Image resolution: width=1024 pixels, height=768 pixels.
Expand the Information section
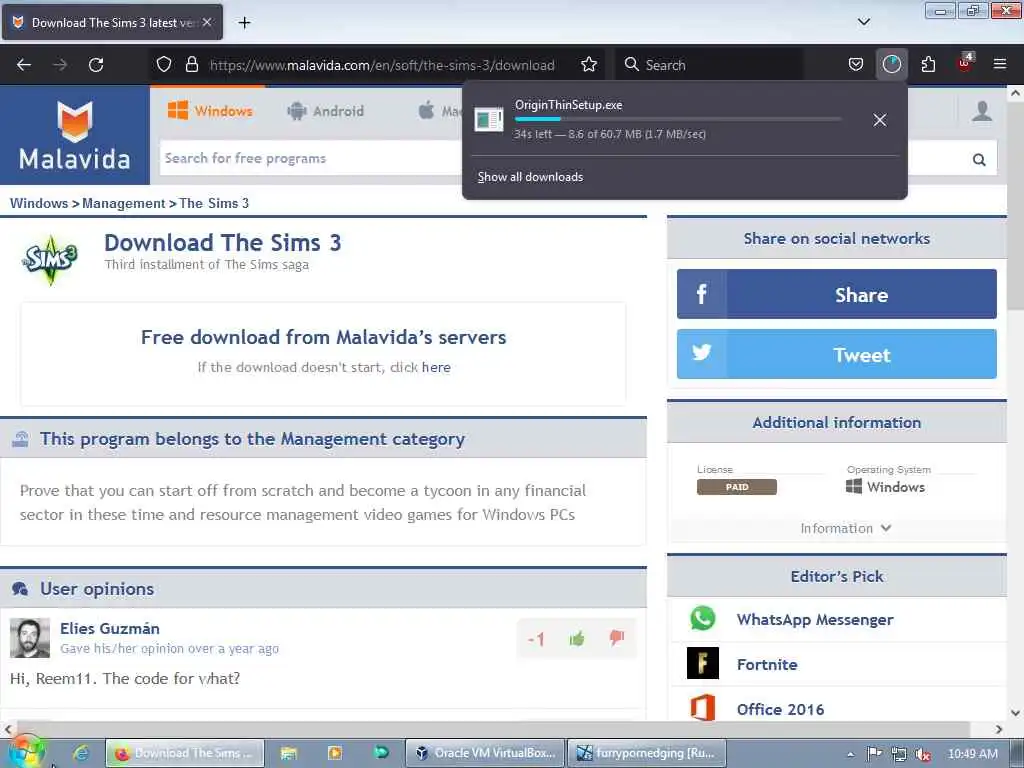click(846, 528)
